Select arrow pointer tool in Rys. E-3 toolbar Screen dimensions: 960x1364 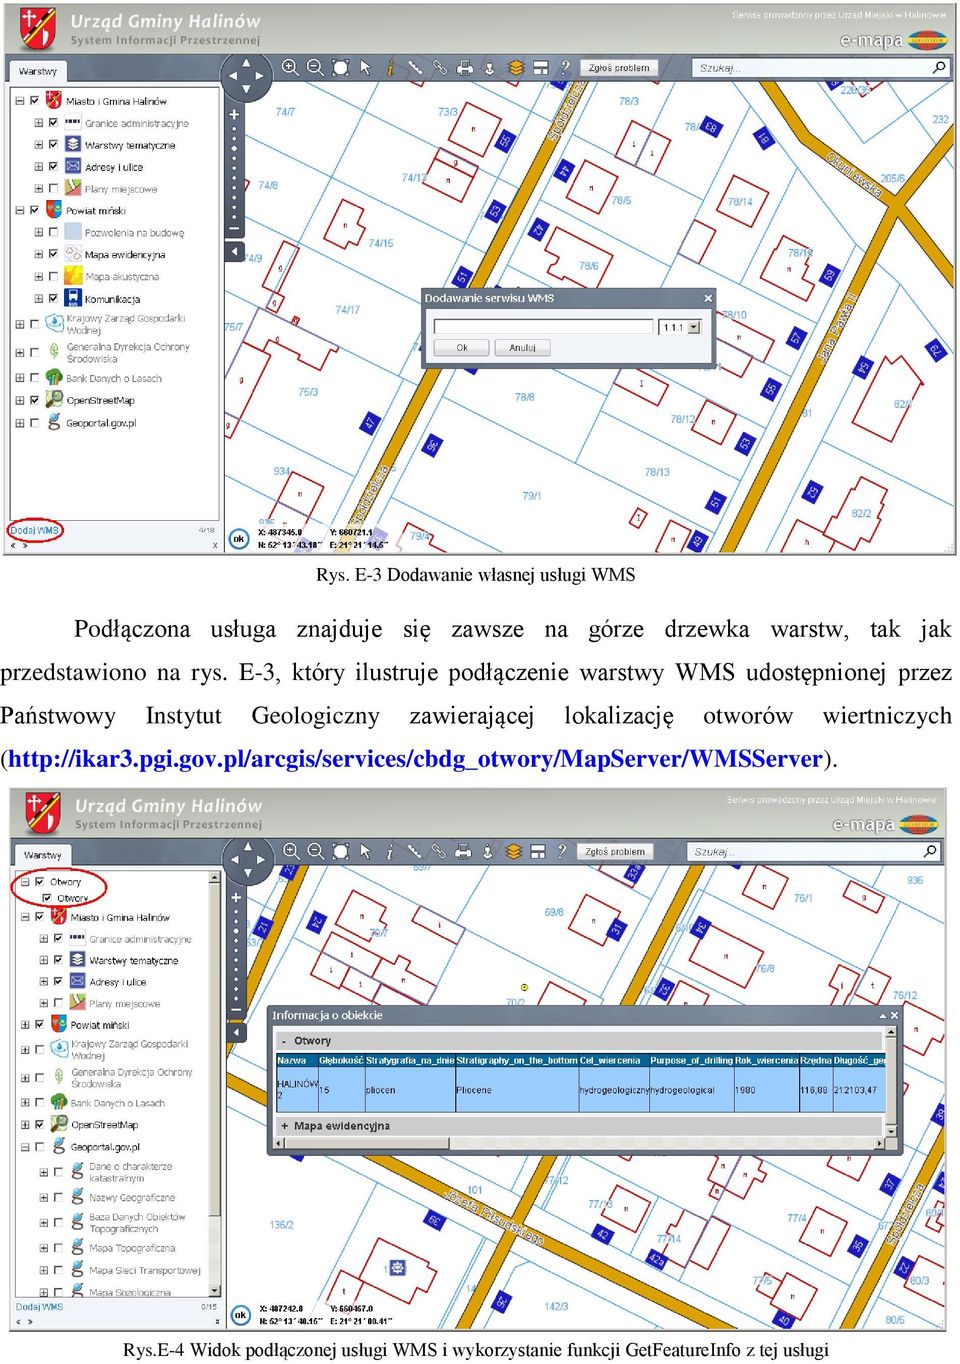(x=365, y=67)
